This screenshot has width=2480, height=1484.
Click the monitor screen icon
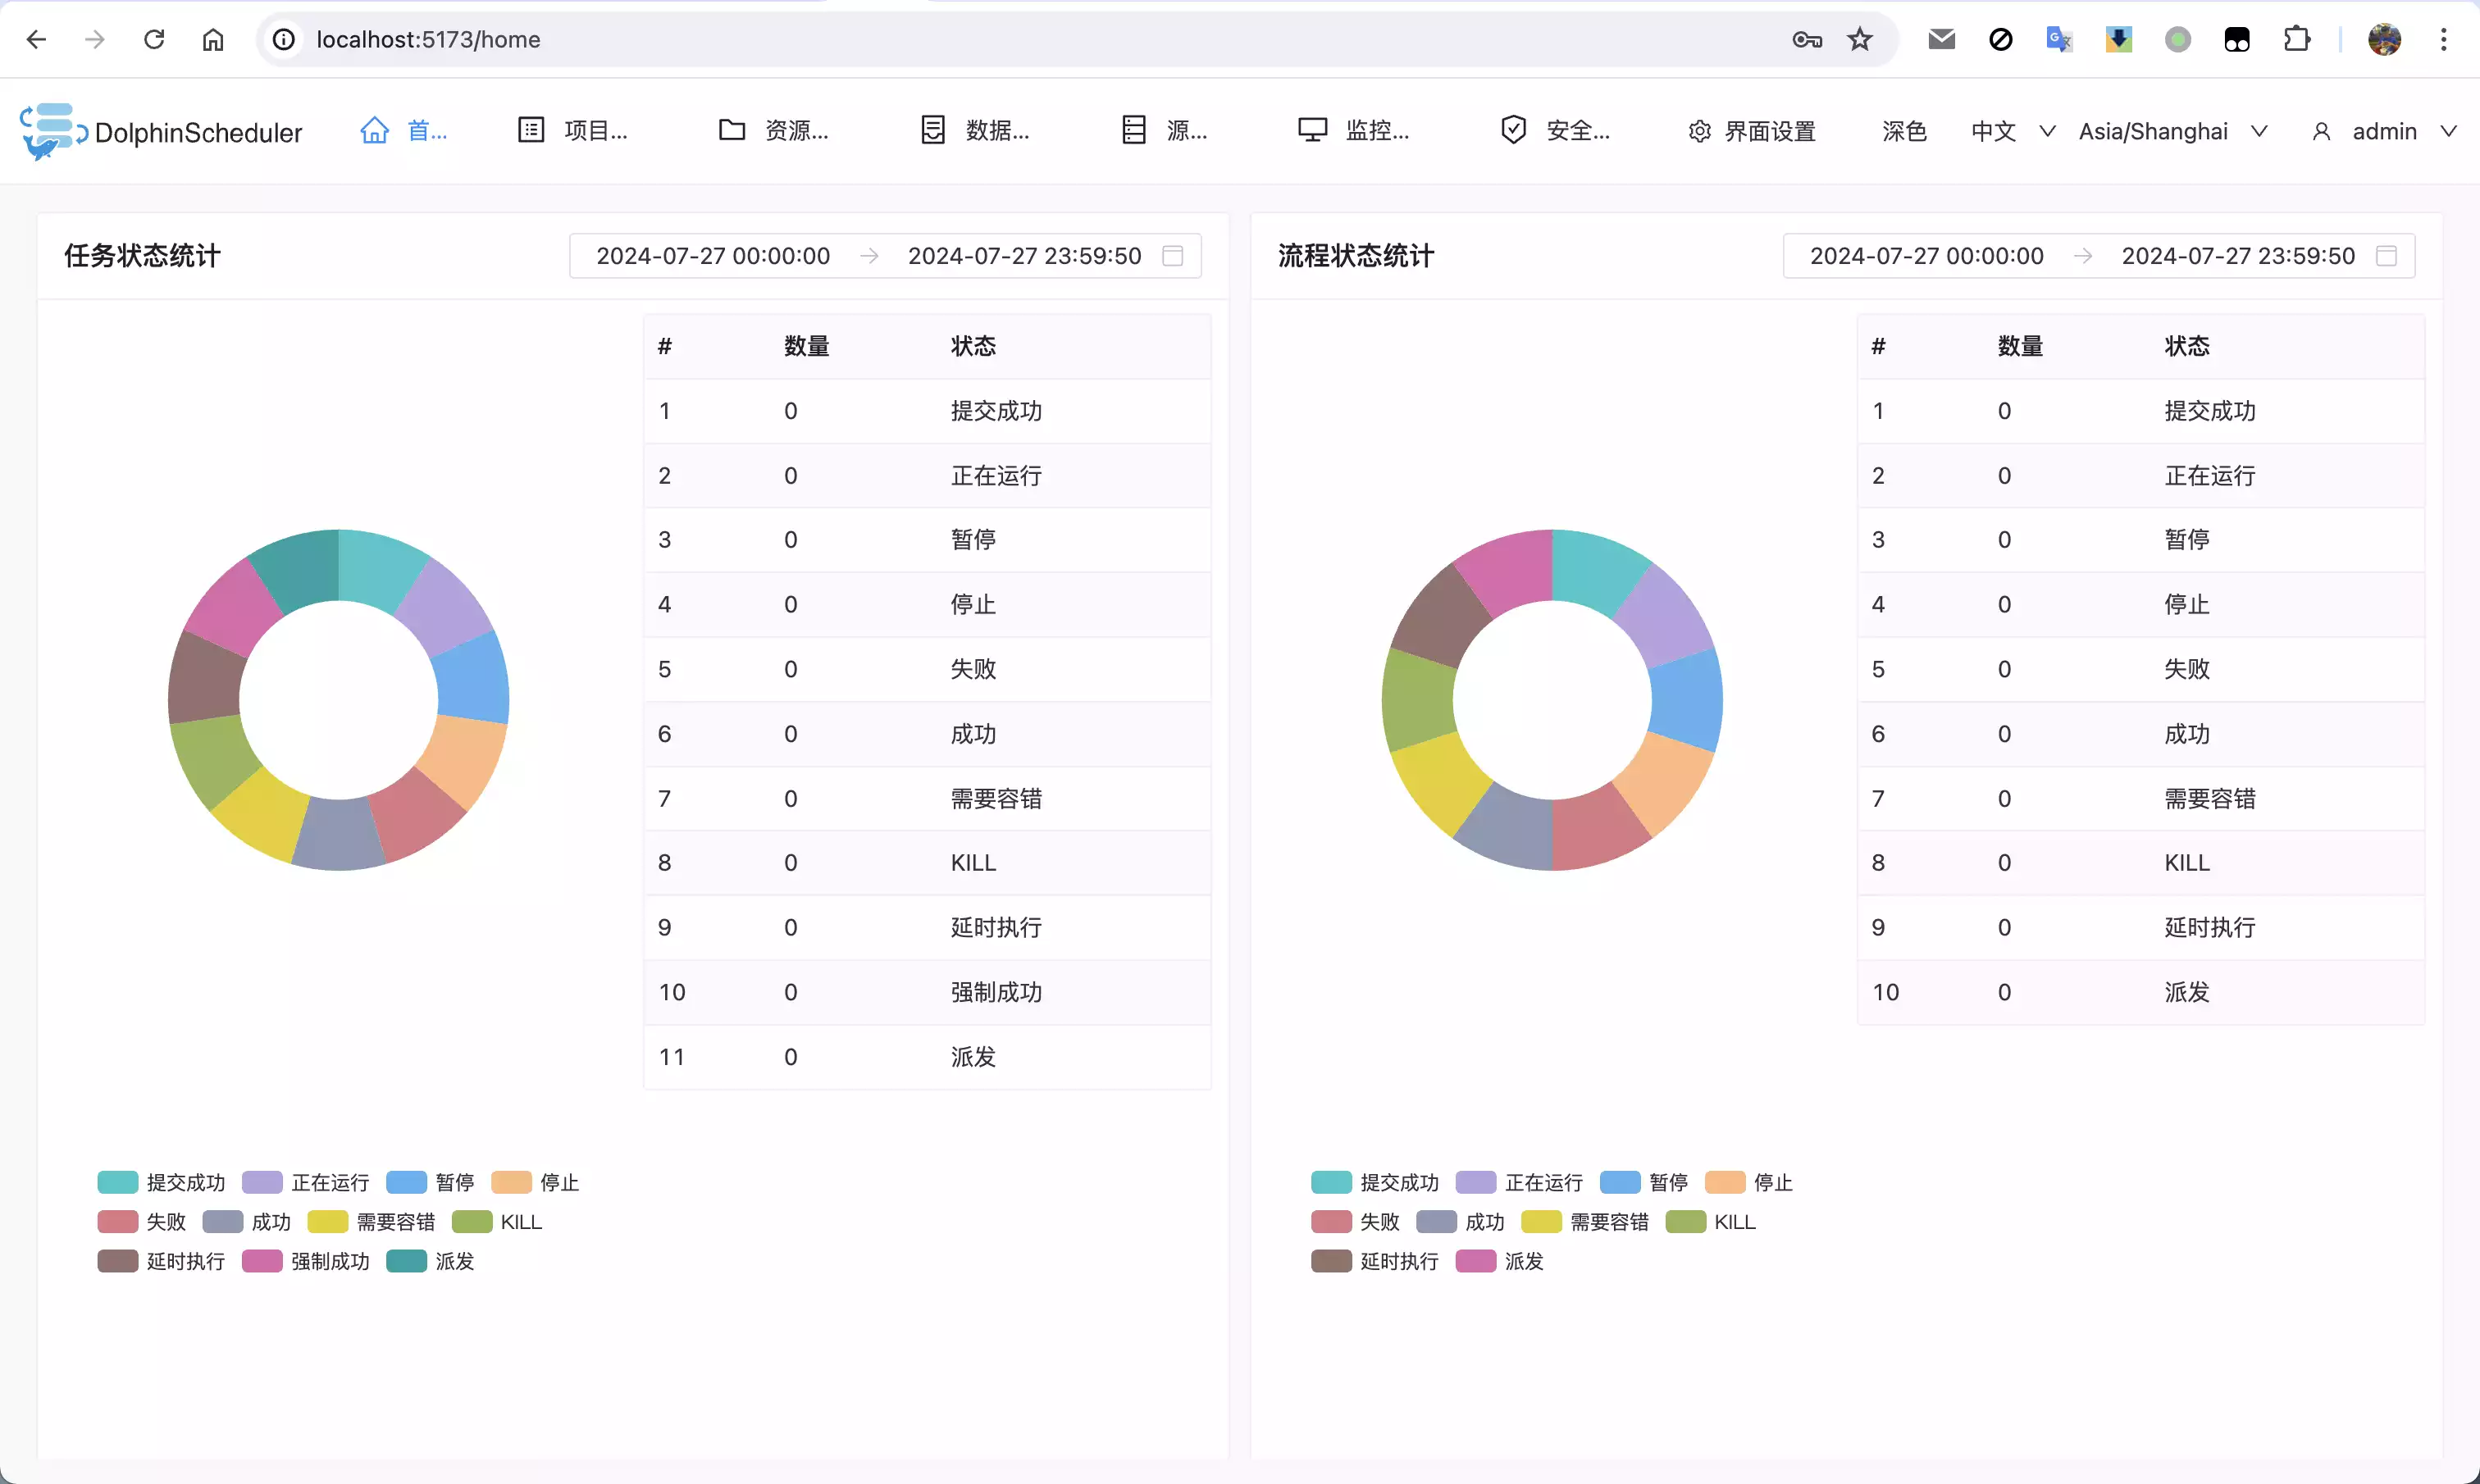pyautogui.click(x=1312, y=130)
